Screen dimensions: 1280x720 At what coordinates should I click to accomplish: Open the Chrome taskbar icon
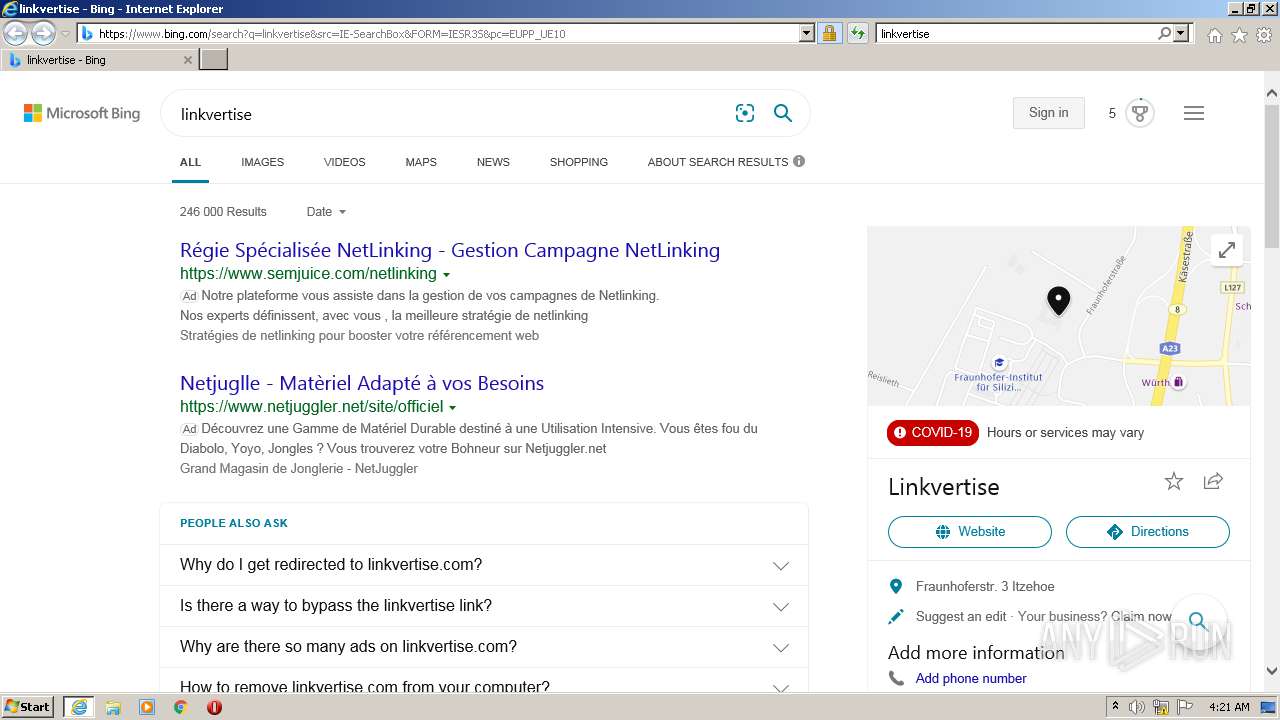coord(180,707)
